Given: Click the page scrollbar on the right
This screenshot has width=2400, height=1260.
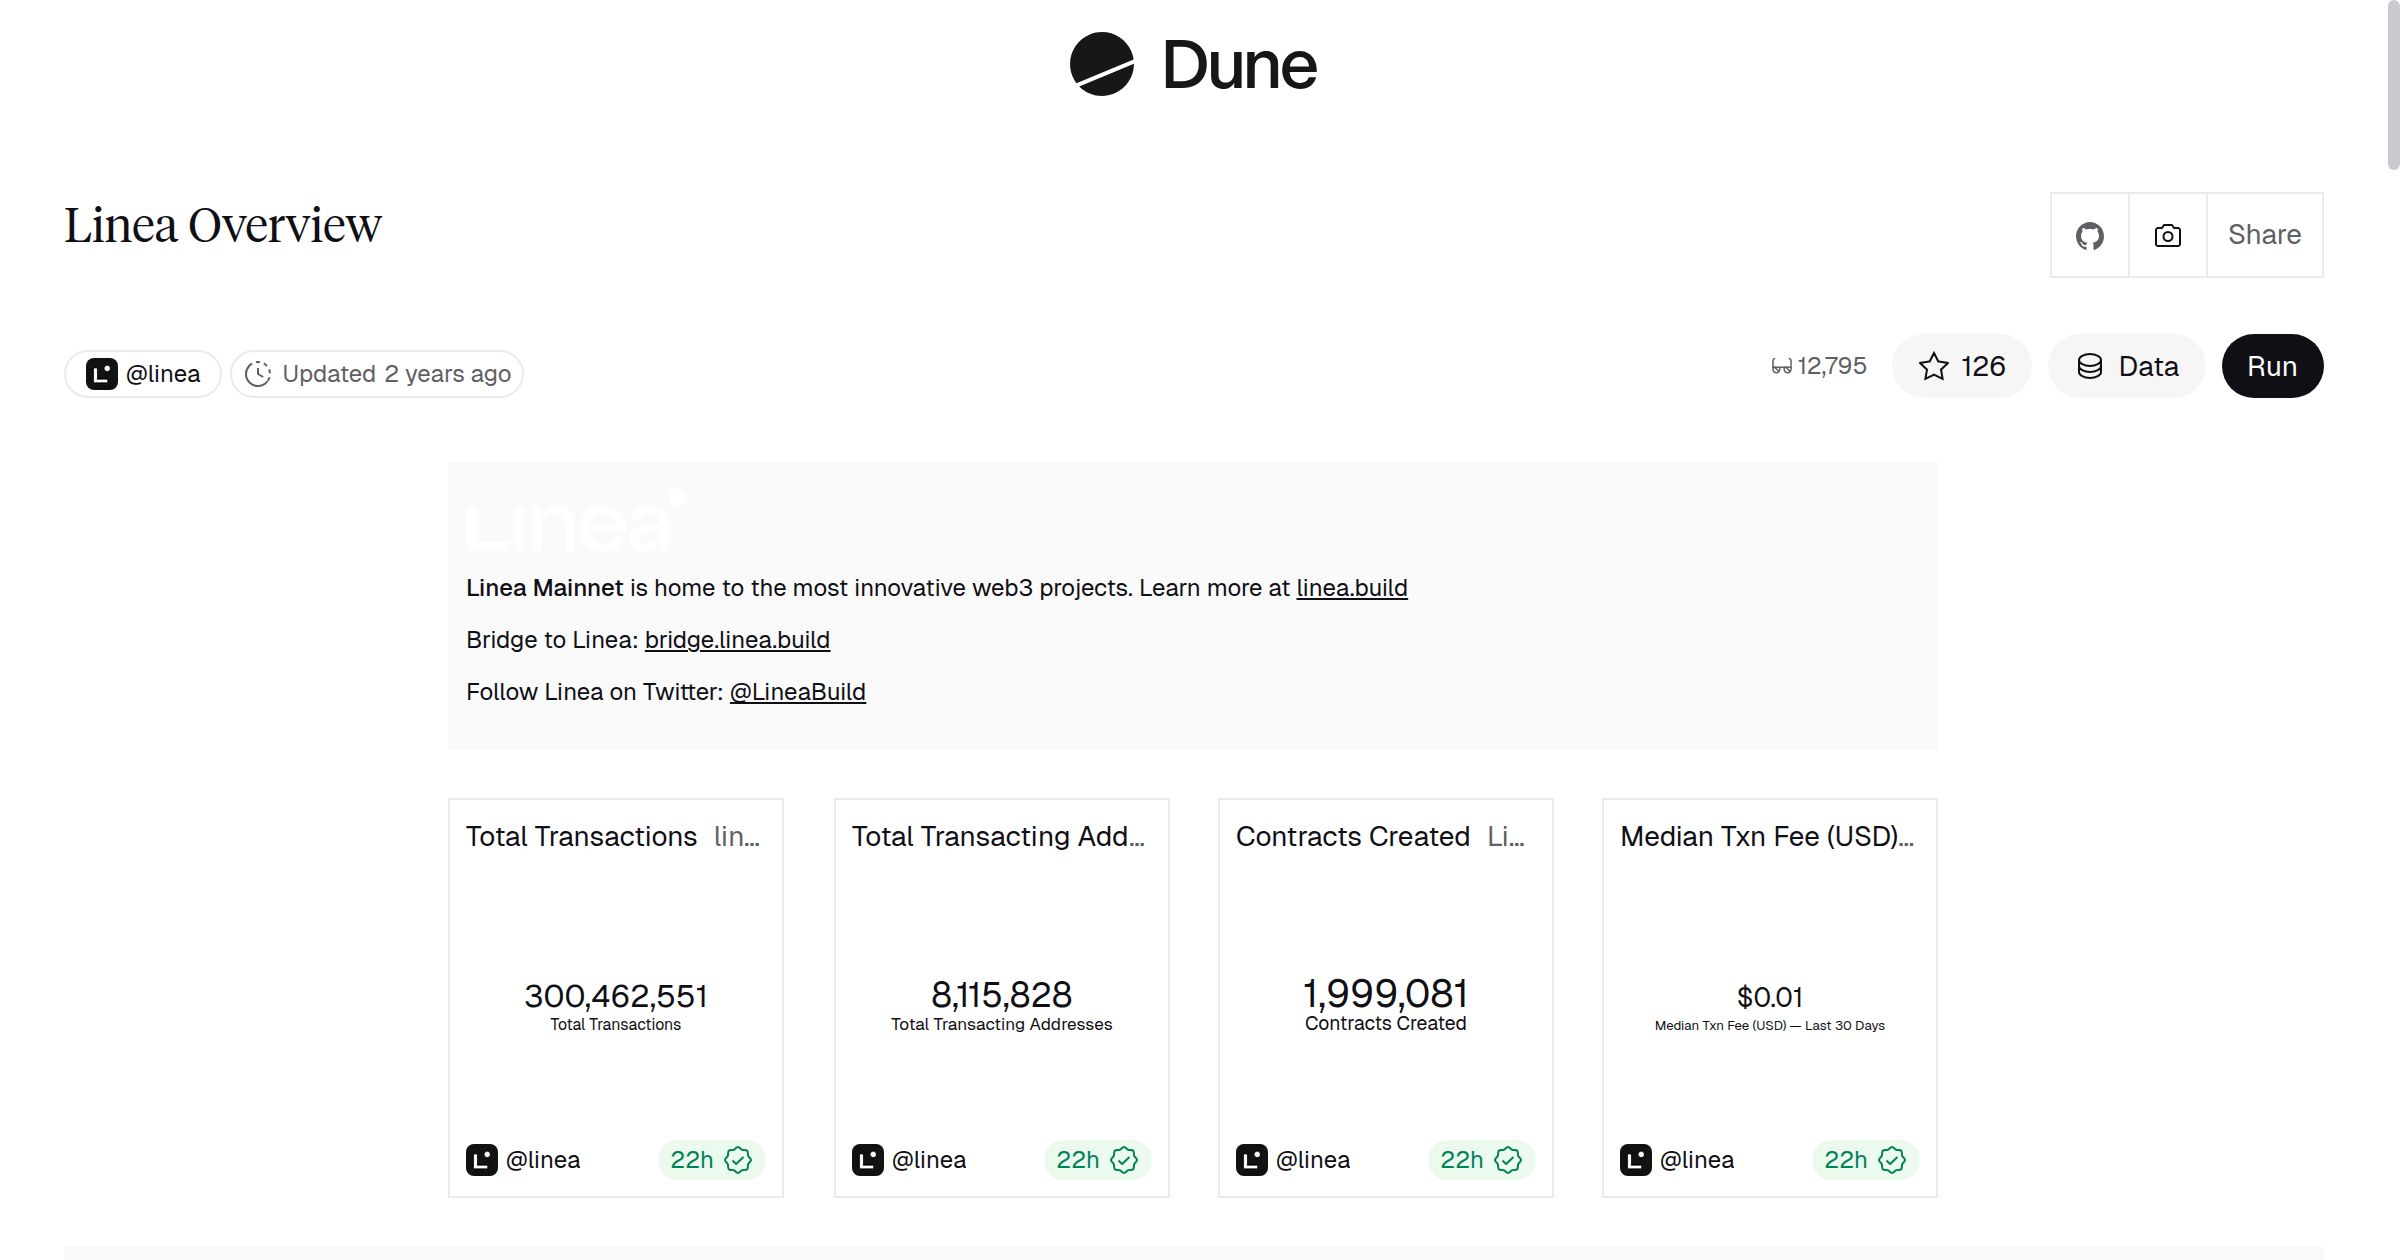Looking at the screenshot, I should click(x=2390, y=80).
